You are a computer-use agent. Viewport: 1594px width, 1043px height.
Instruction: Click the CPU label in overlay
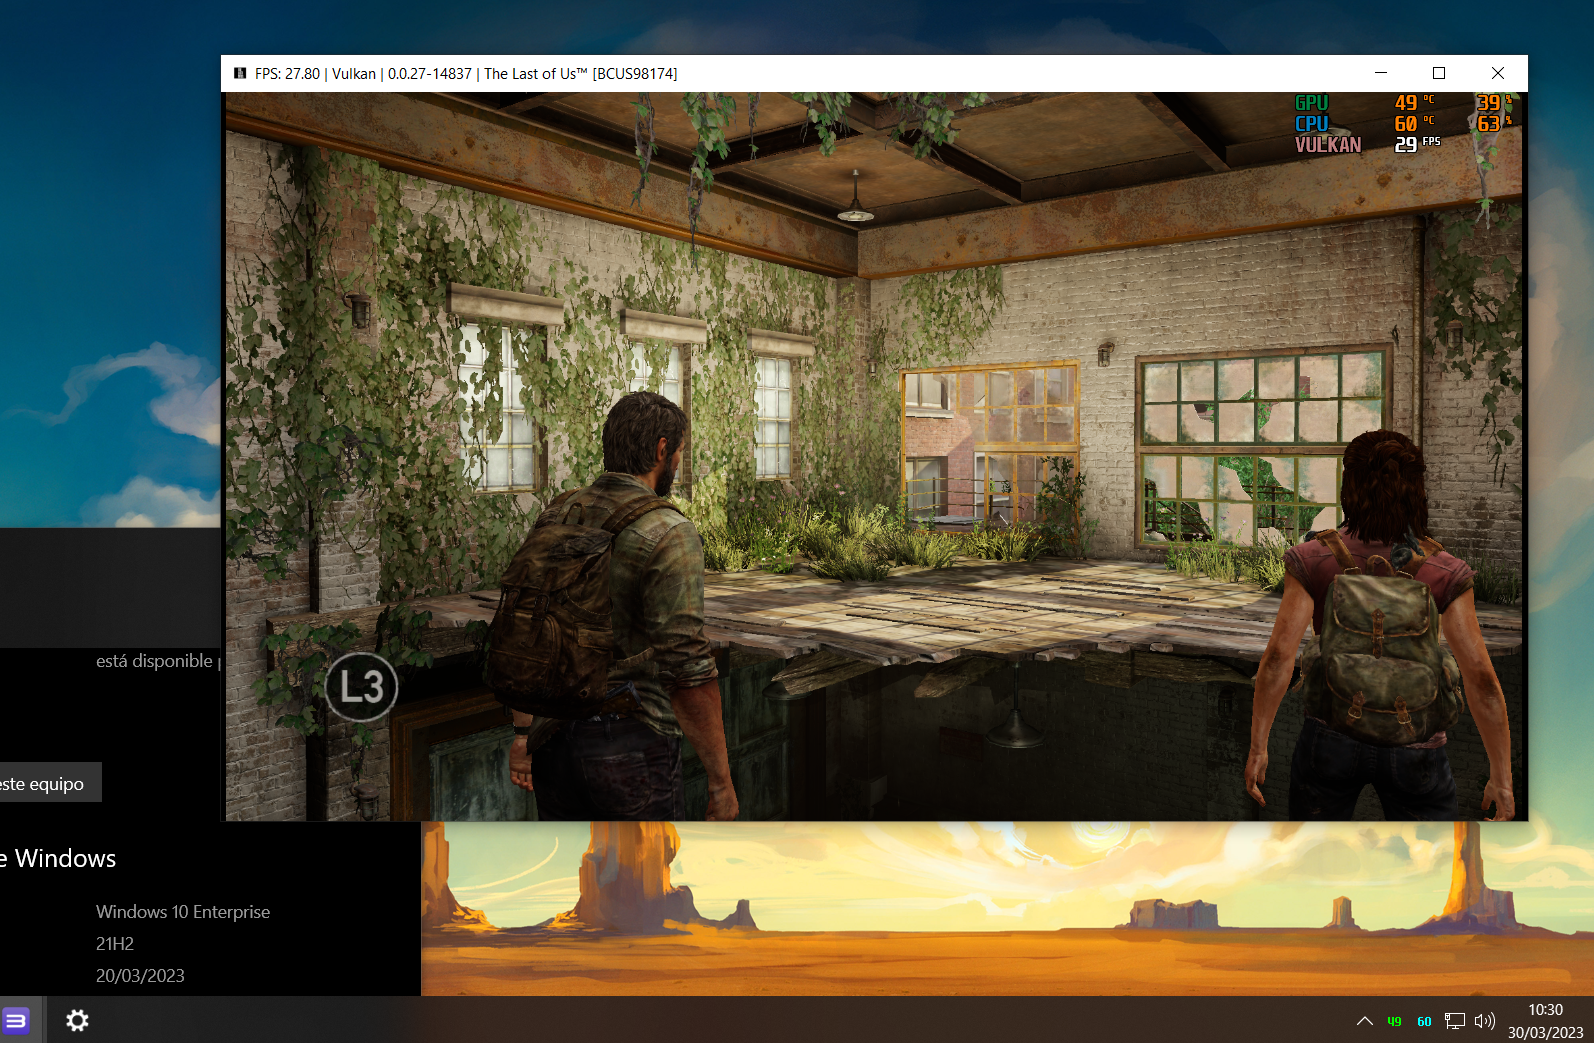point(1311,124)
